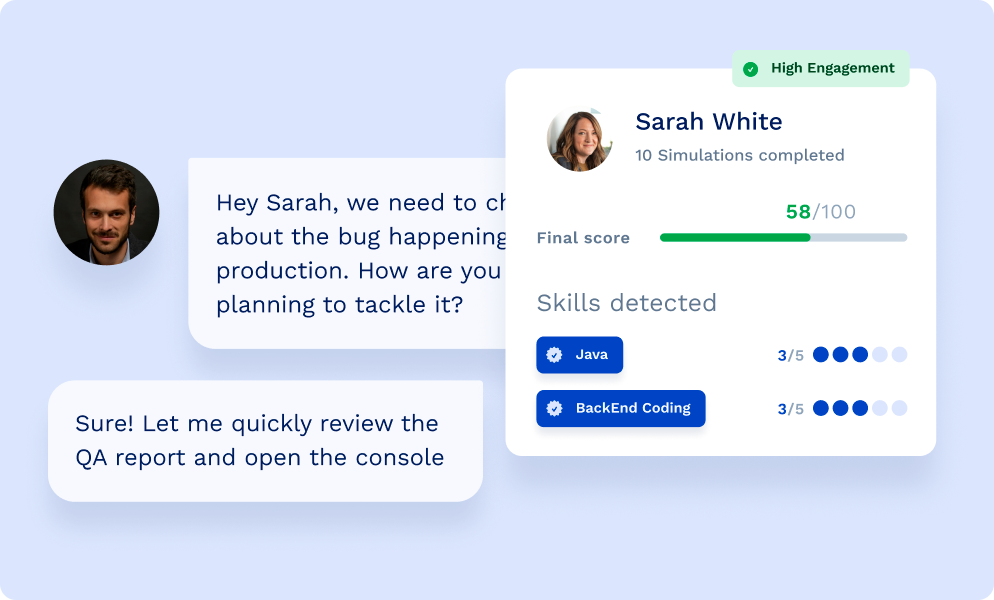The width and height of the screenshot is (994, 600).
Task: Click the BackEnd Coding skill label text
Action: pyautogui.click(x=633, y=408)
